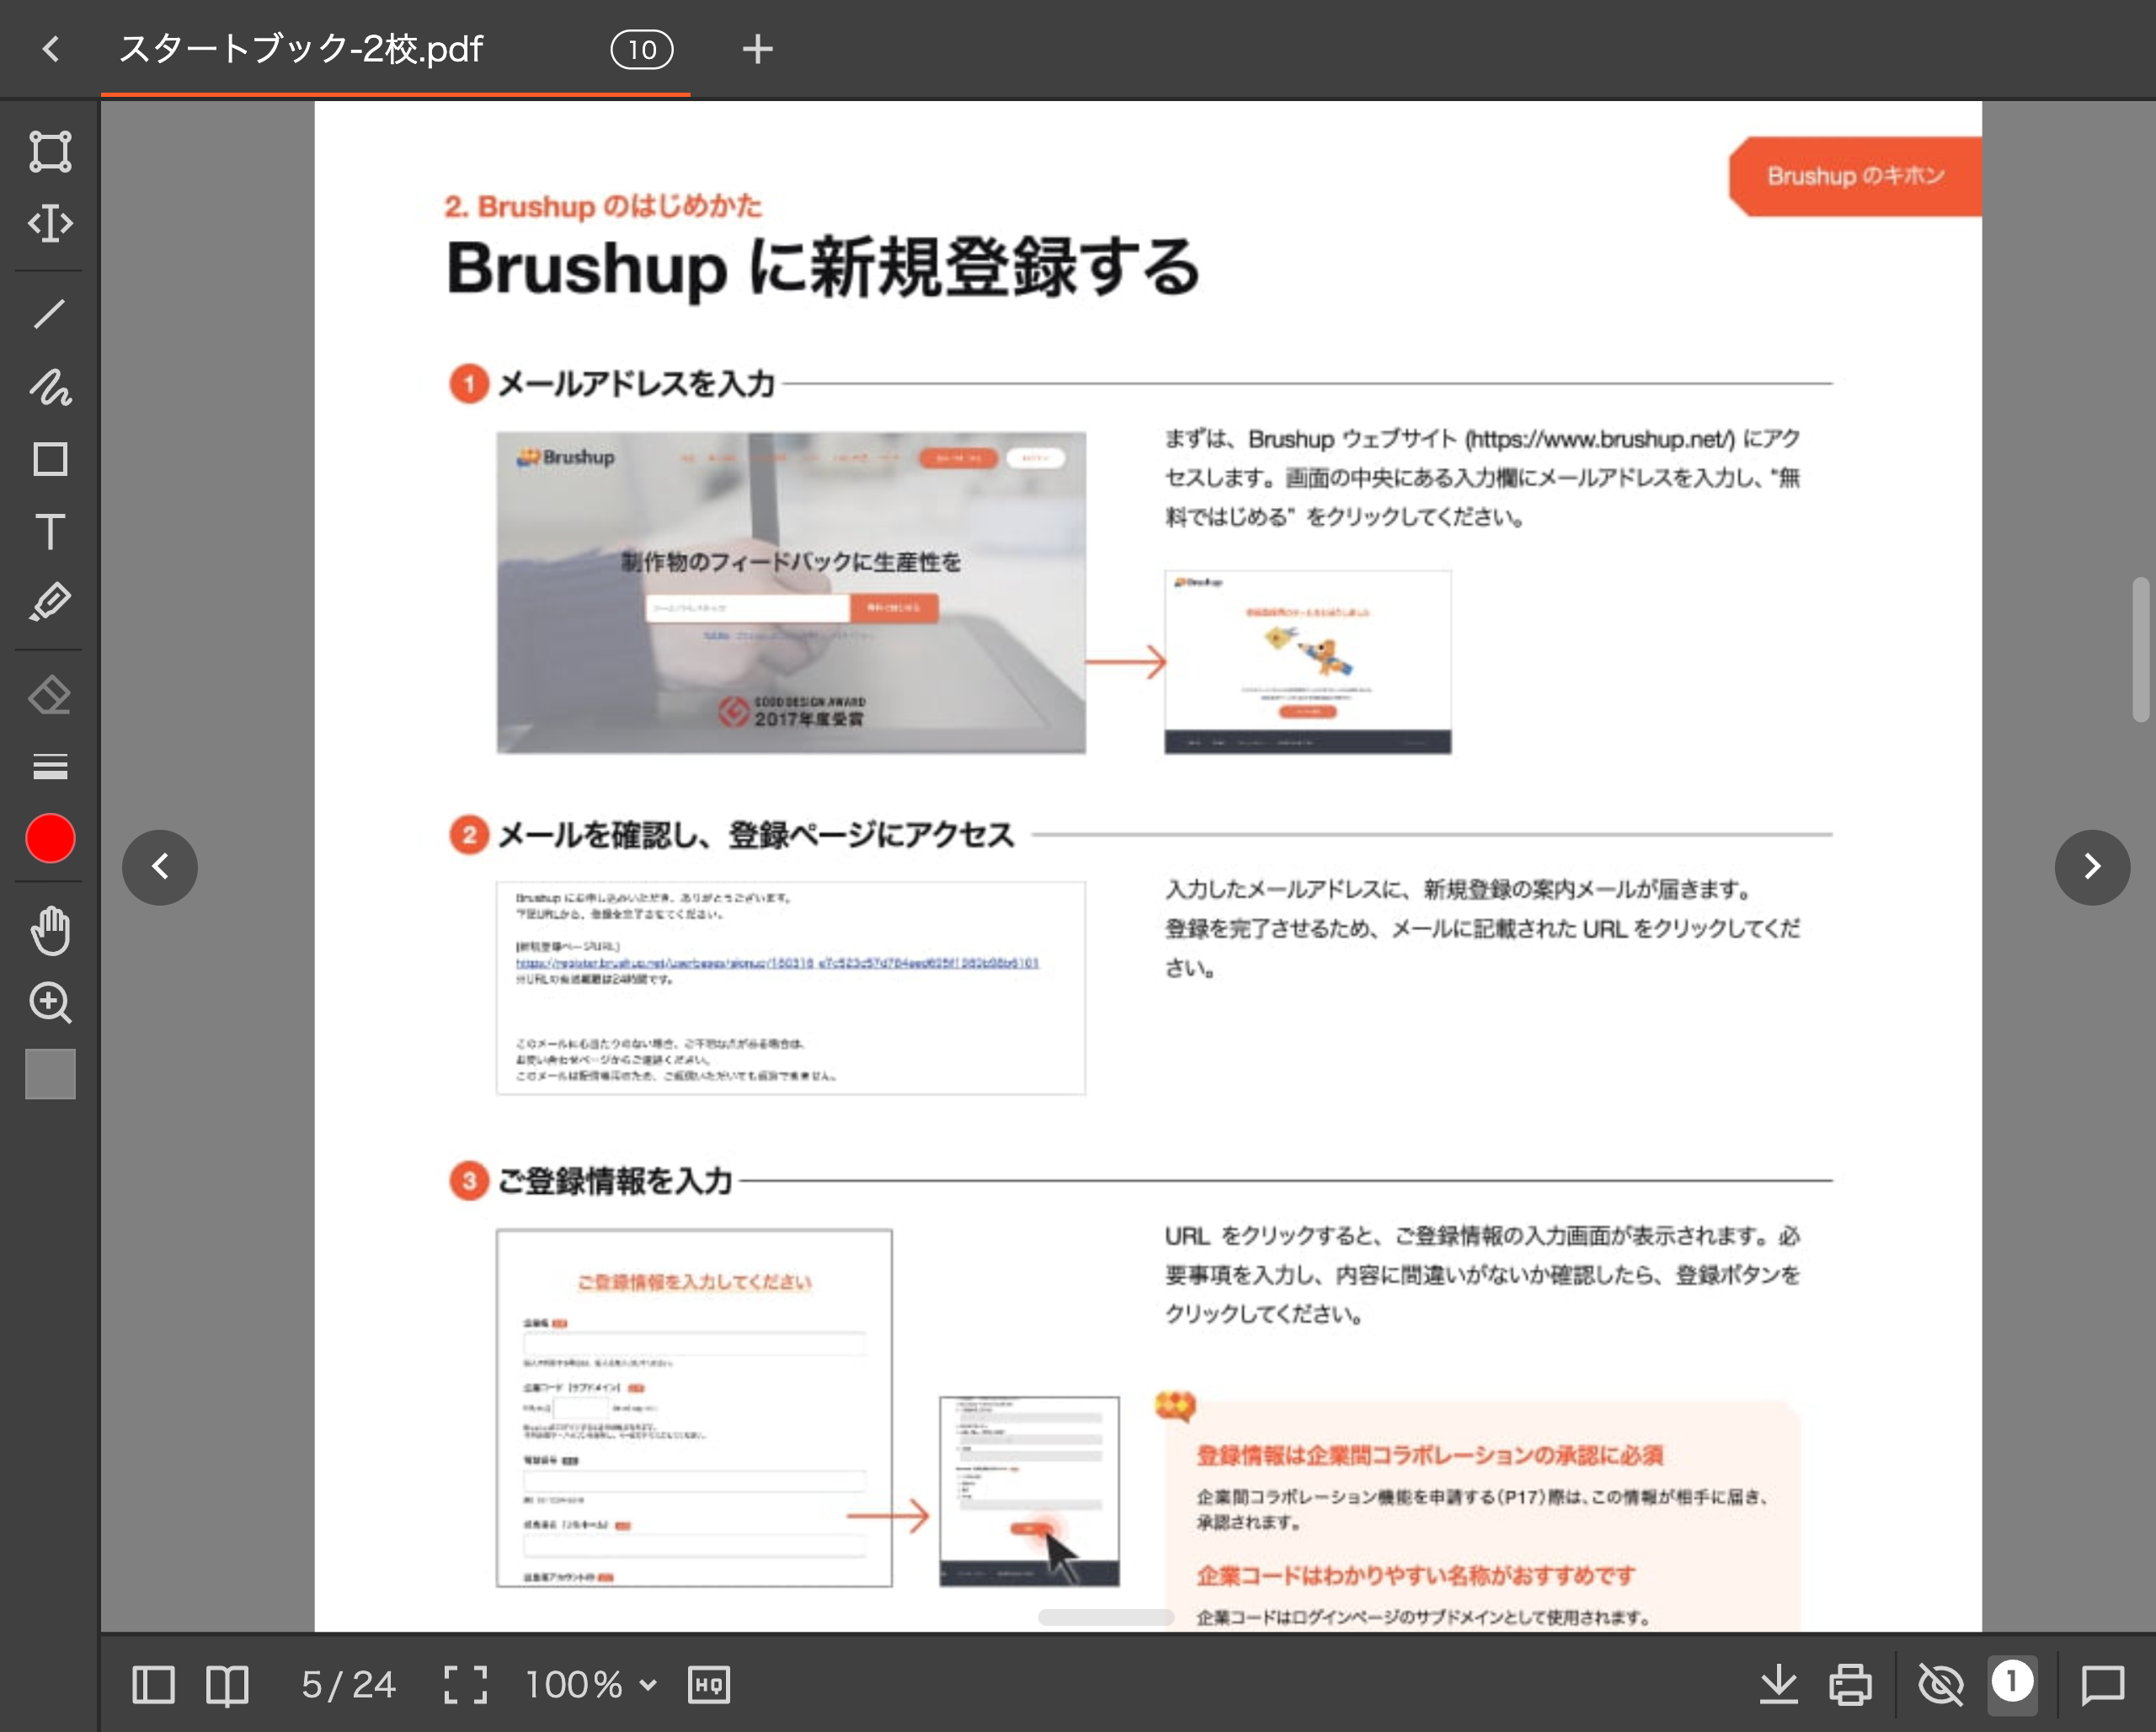Click the gray fill color swatch

coord(50,1074)
